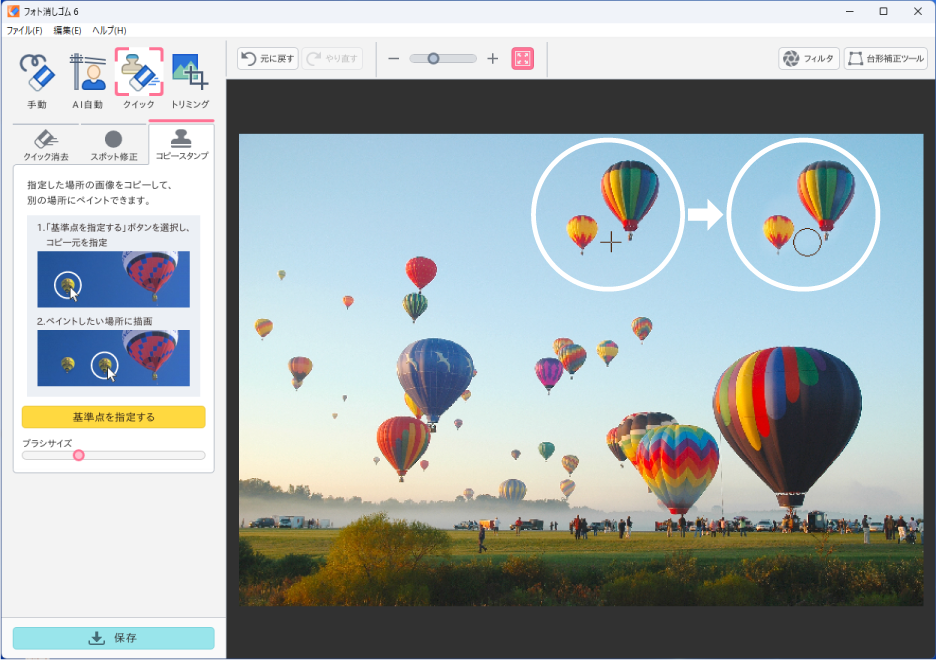This screenshot has height=660, width=936.
Task: Select the クイック quick eraser tool
Action: pyautogui.click(x=139, y=80)
